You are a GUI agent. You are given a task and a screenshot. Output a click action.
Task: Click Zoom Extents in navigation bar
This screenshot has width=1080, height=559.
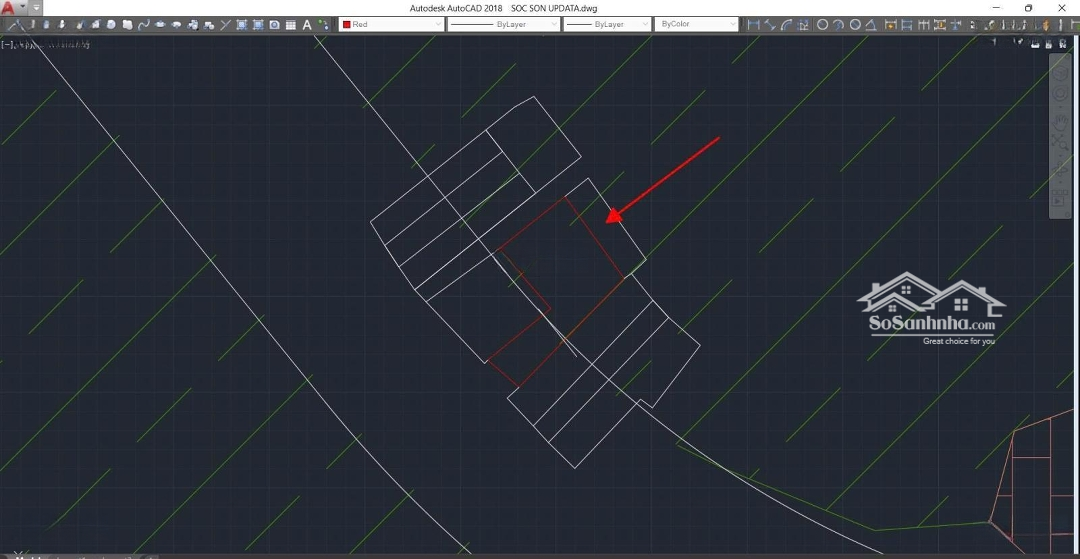pyautogui.click(x=1060, y=144)
